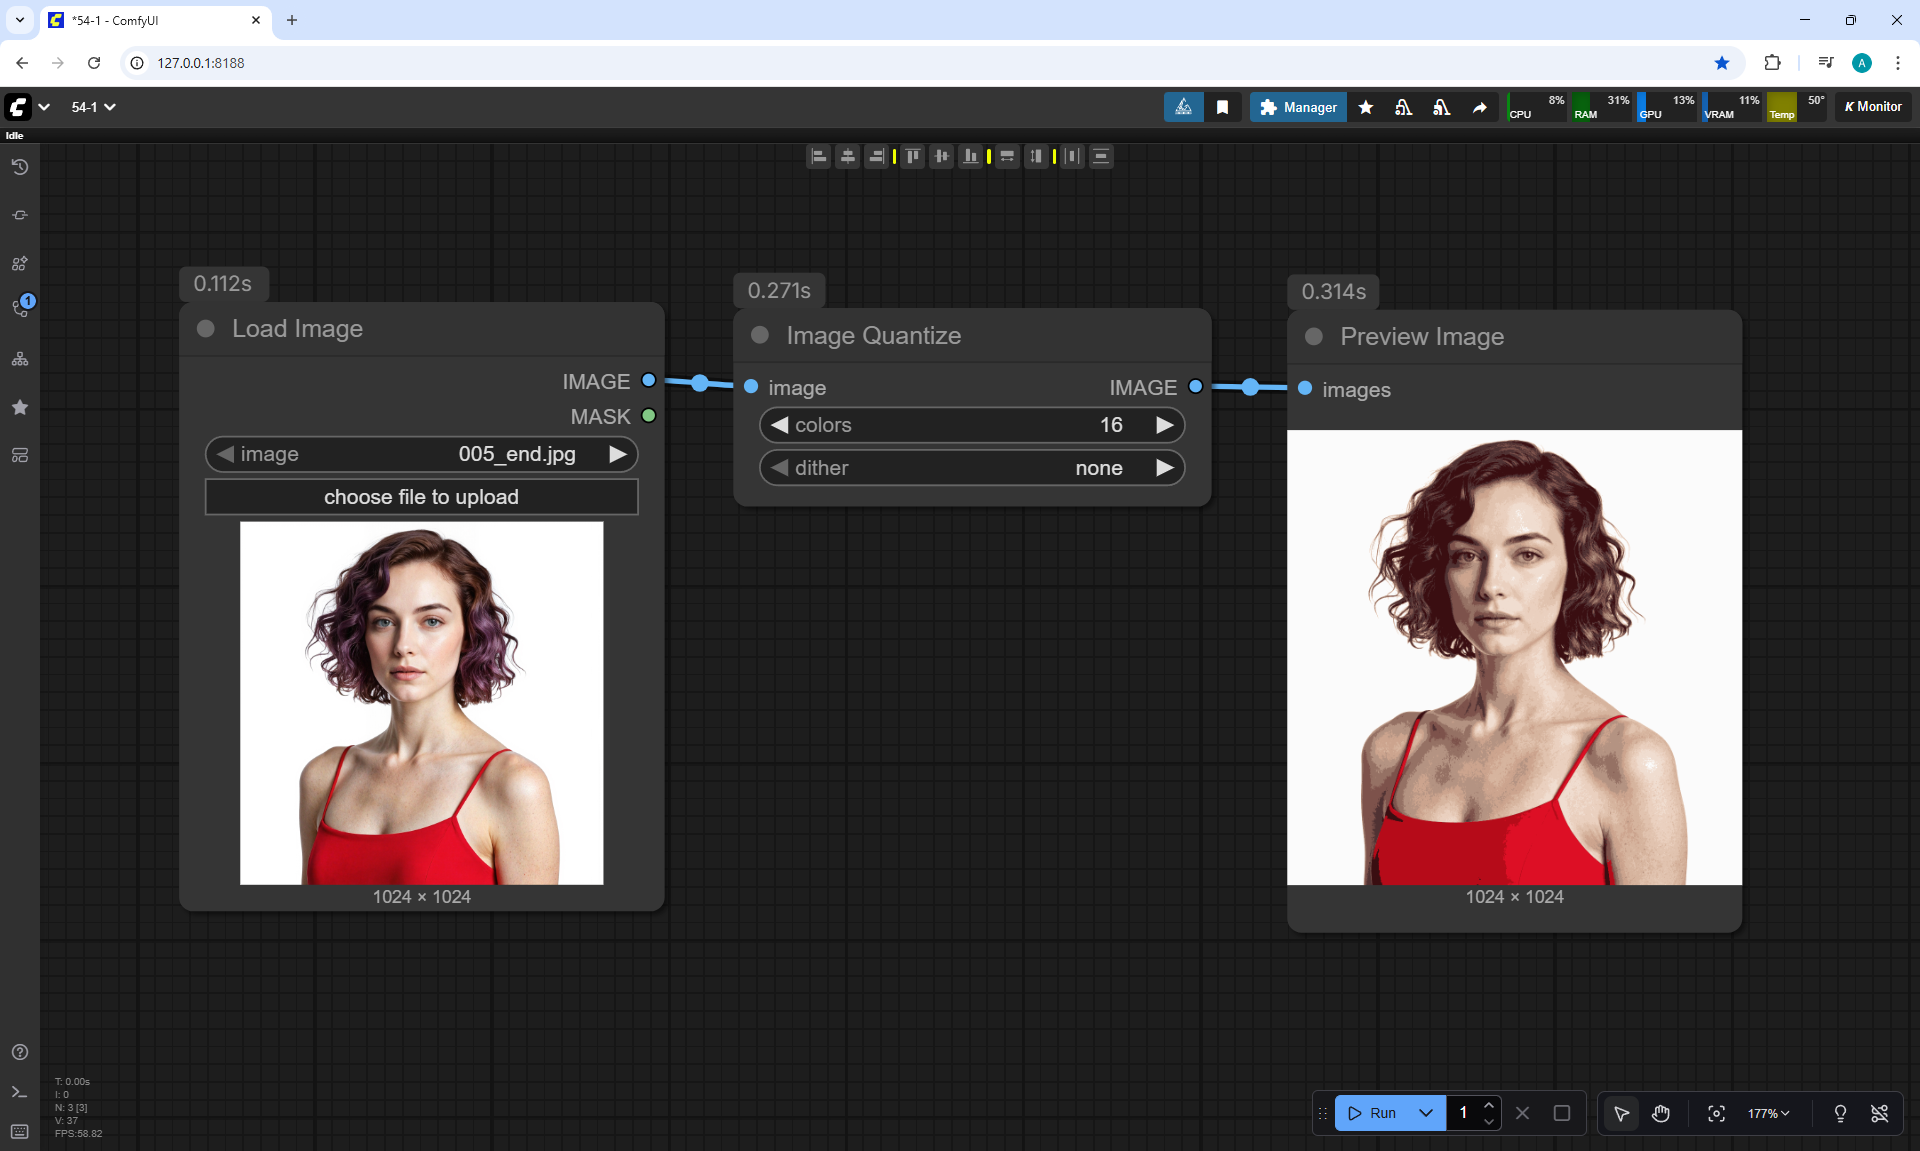Click the Preview Image output thumbnail
1920x1151 pixels.
[1514, 657]
